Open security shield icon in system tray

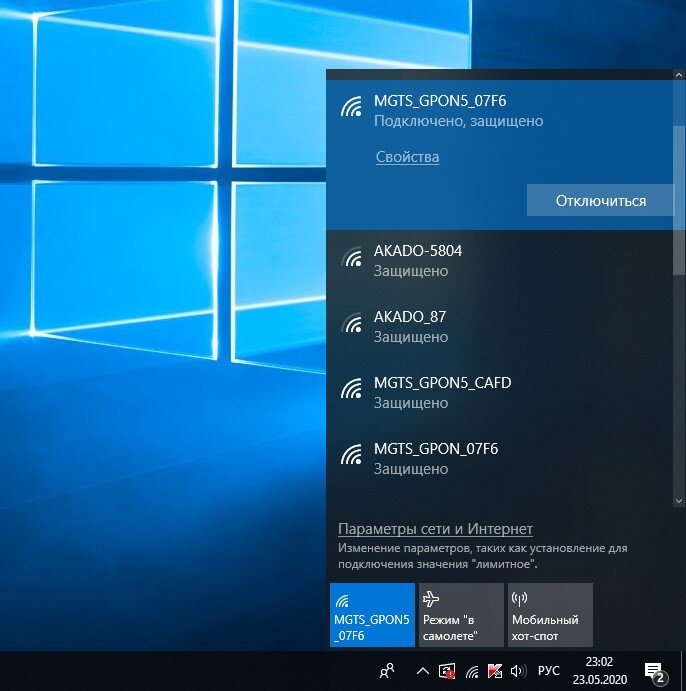pyautogui.click(x=447, y=671)
